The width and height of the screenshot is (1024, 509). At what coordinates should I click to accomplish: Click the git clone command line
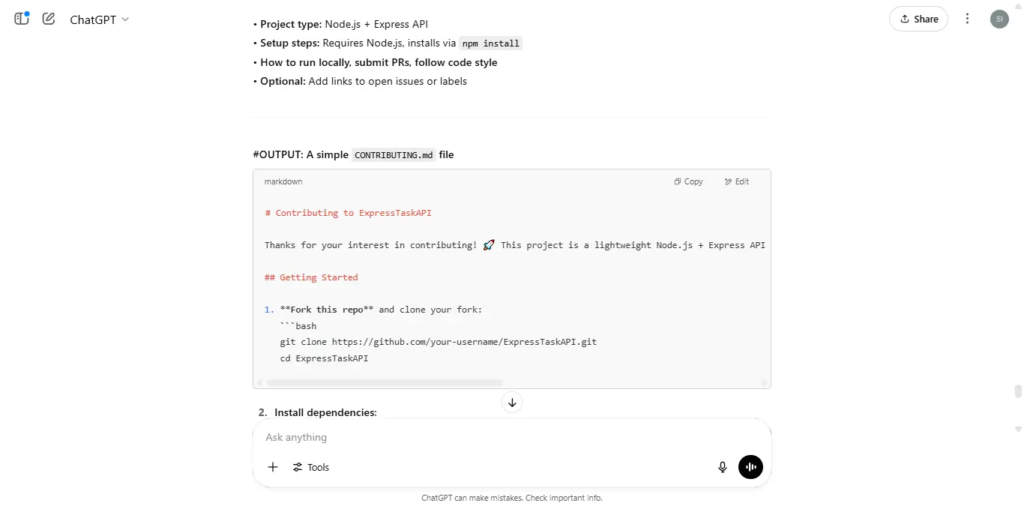point(438,342)
